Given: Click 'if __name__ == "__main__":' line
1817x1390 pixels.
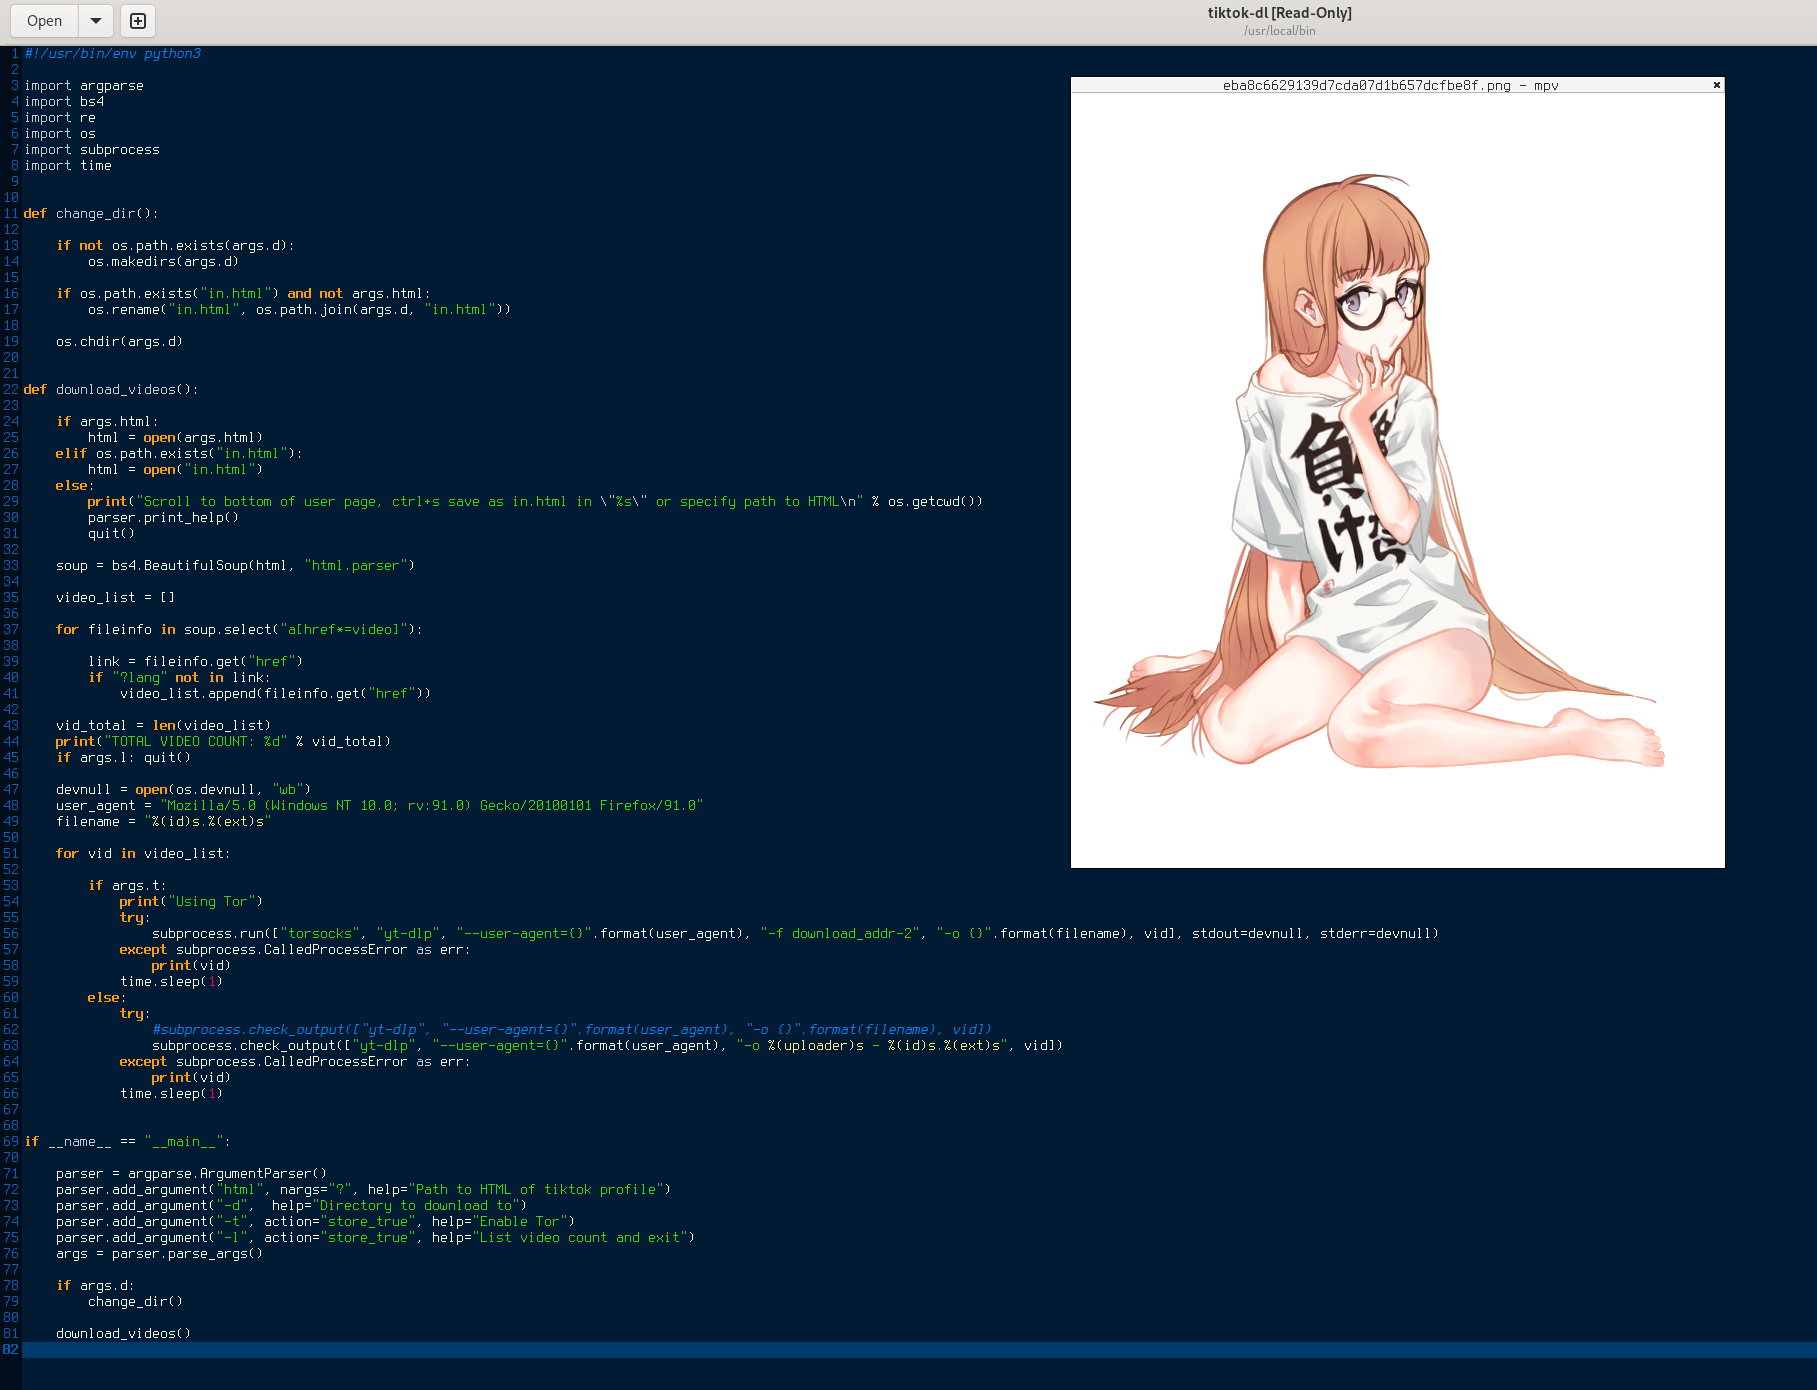Looking at the screenshot, I should click(127, 1142).
